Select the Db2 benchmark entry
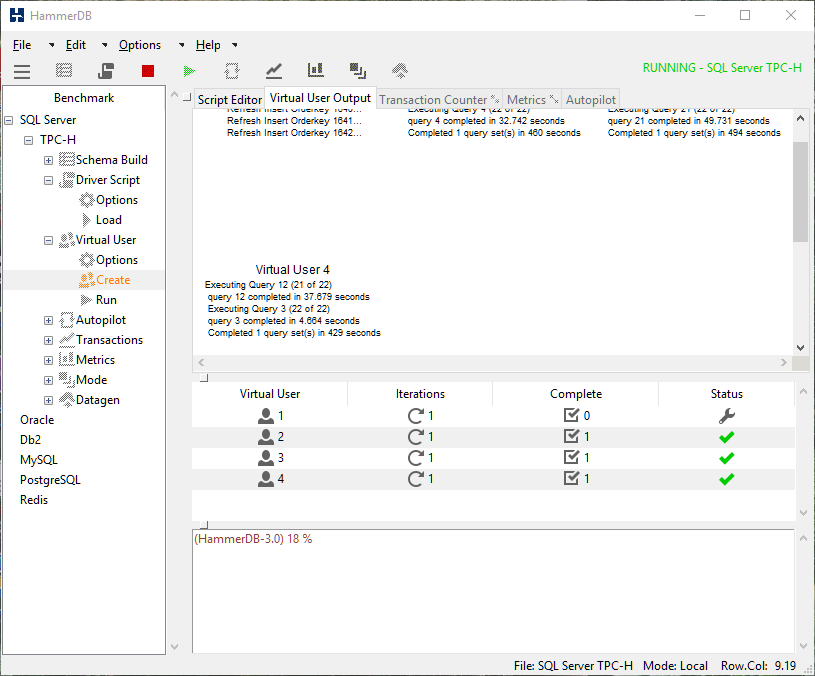 (30, 440)
